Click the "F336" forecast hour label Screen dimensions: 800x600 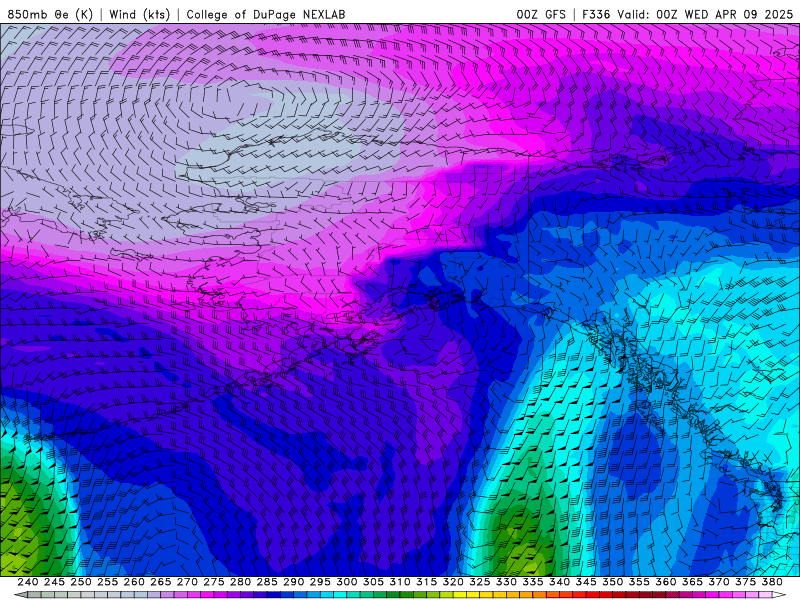596,14
